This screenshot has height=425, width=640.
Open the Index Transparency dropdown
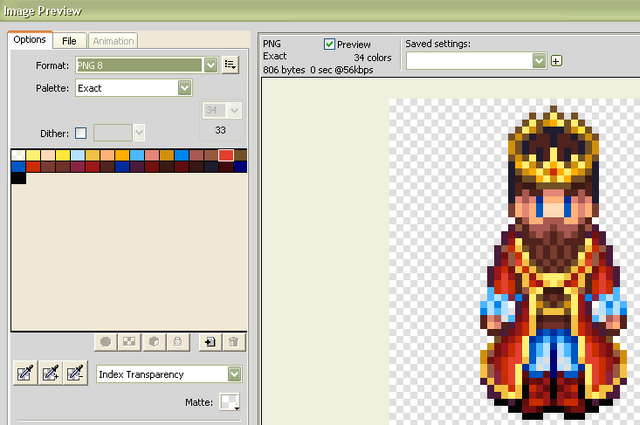(x=234, y=374)
